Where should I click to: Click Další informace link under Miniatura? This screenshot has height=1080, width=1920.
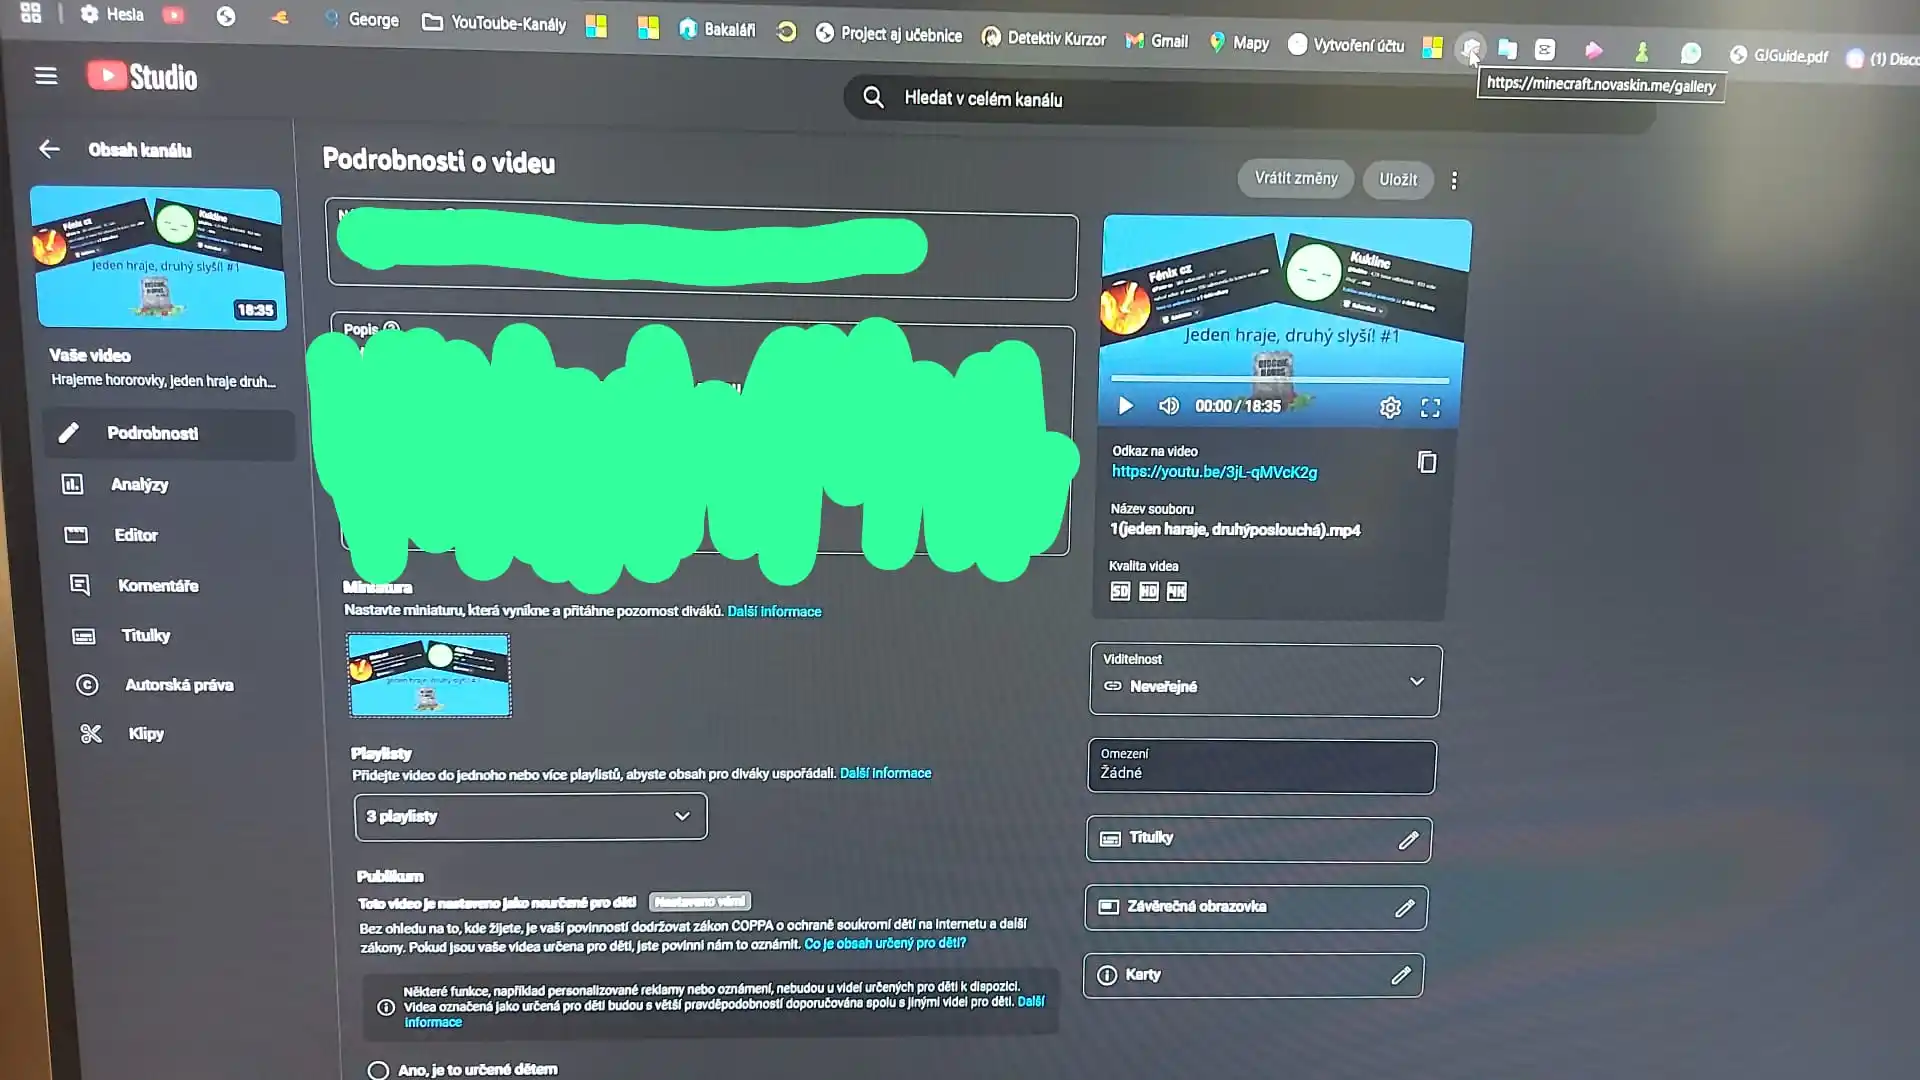774,611
